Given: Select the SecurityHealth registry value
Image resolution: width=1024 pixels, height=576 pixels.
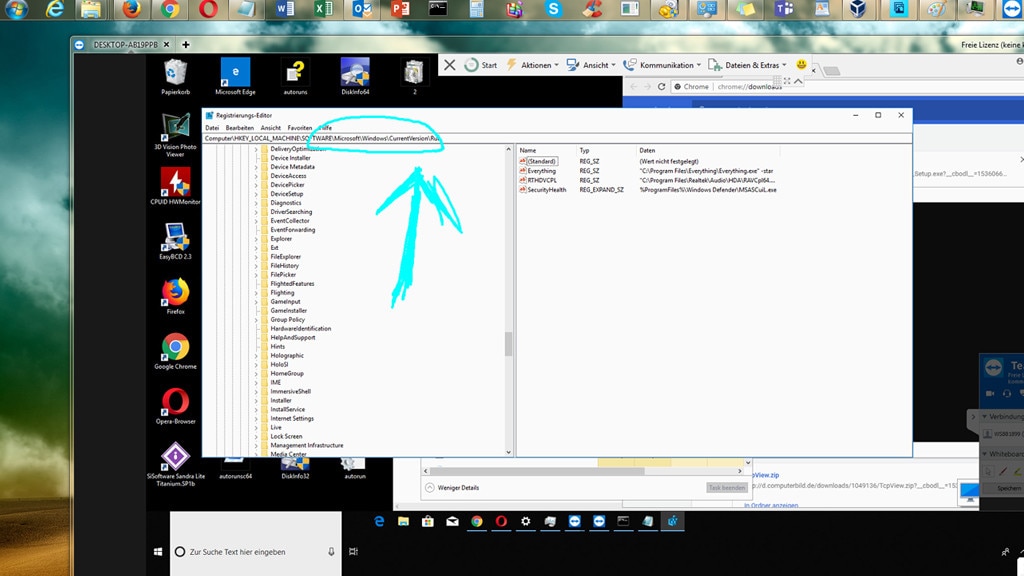Looking at the screenshot, I should tap(549, 189).
